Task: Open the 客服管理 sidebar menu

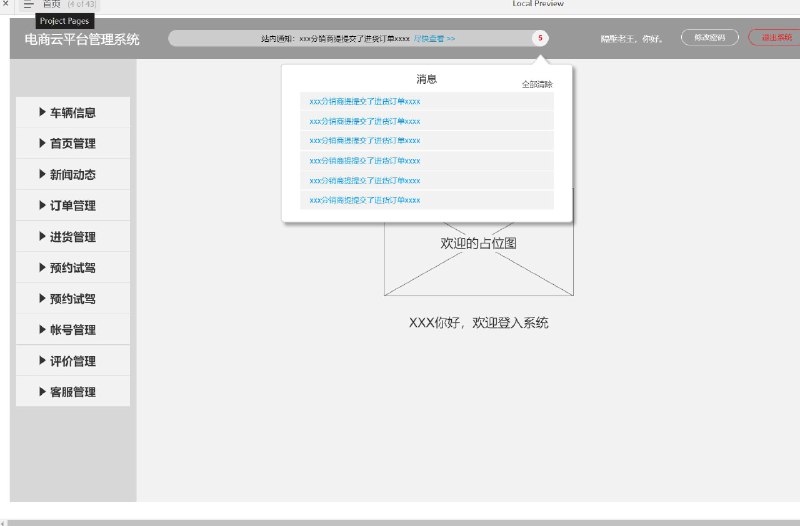Action: coord(73,392)
